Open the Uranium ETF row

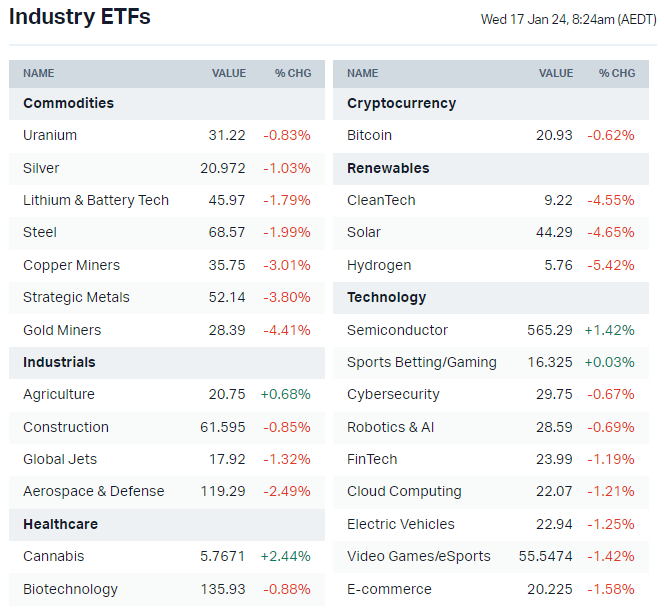[x=50, y=135]
